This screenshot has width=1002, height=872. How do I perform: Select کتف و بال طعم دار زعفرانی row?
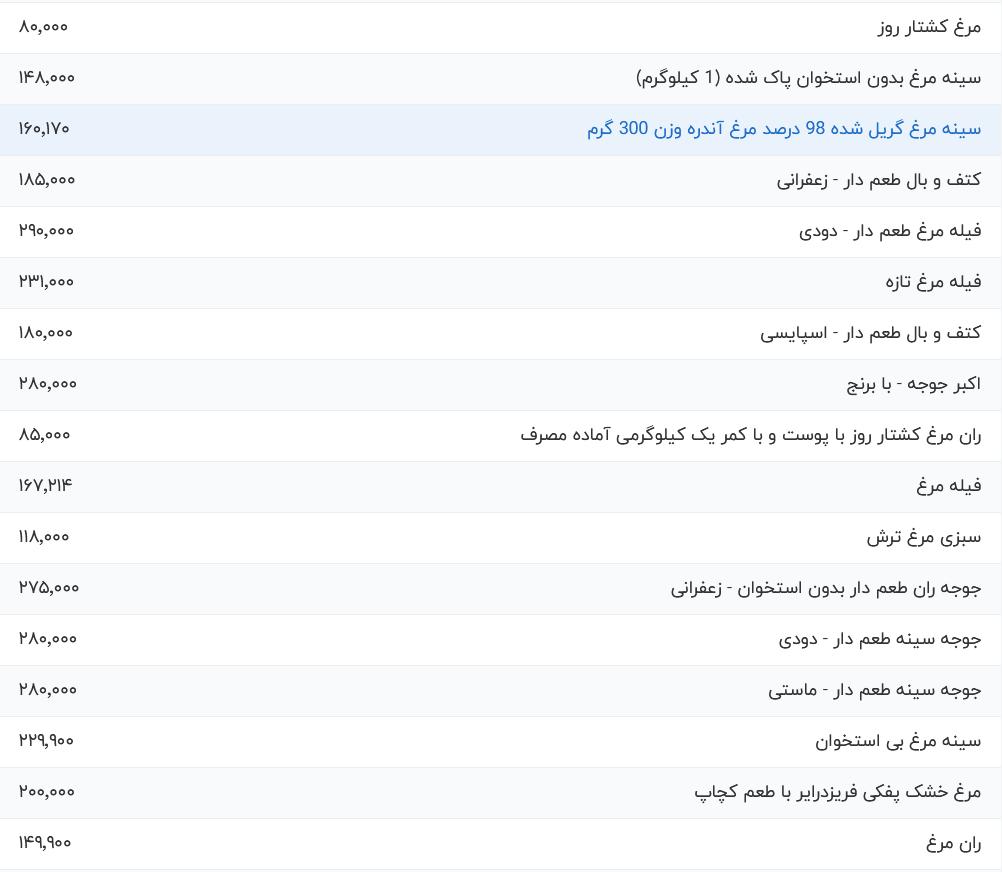coord(501,181)
